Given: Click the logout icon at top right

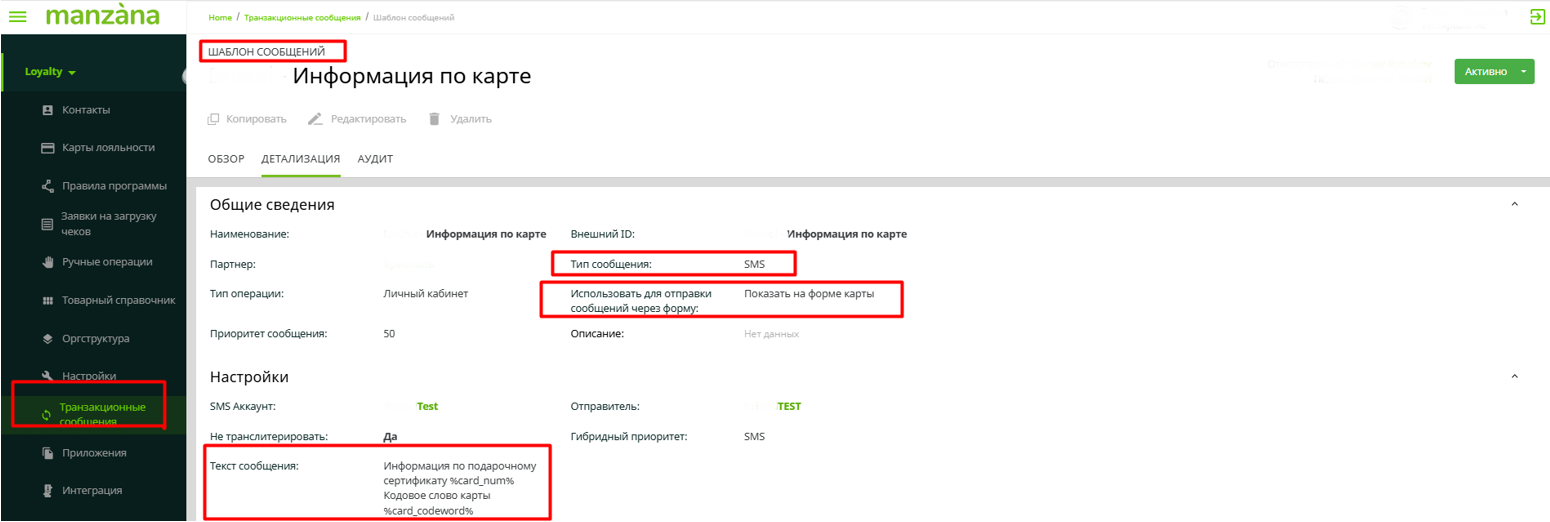Looking at the screenshot, I should [x=1536, y=16].
